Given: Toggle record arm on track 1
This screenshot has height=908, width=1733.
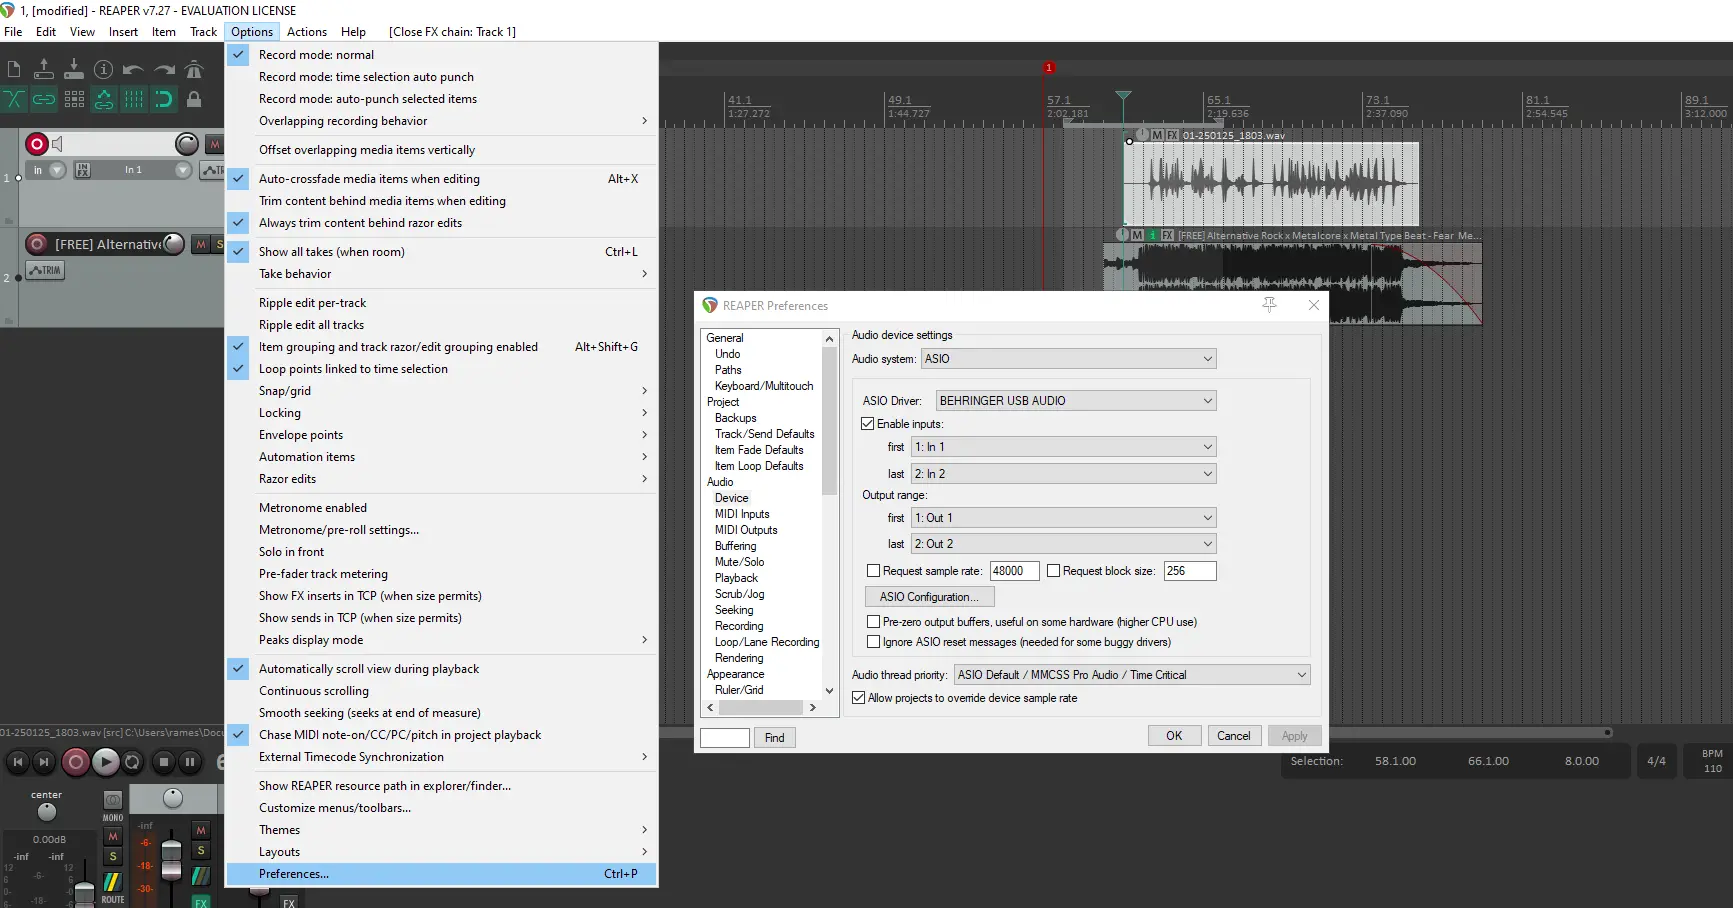Looking at the screenshot, I should [36, 144].
